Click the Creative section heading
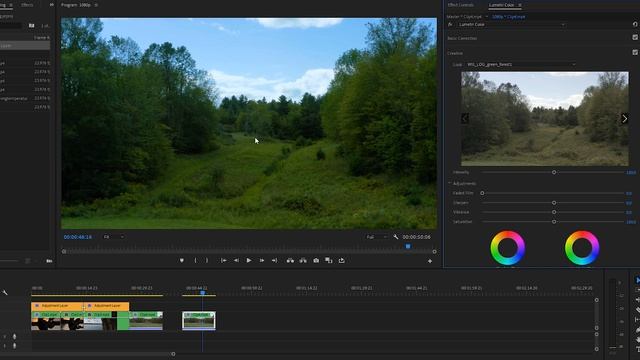Image resolution: width=640 pixels, height=360 pixels. [455, 53]
